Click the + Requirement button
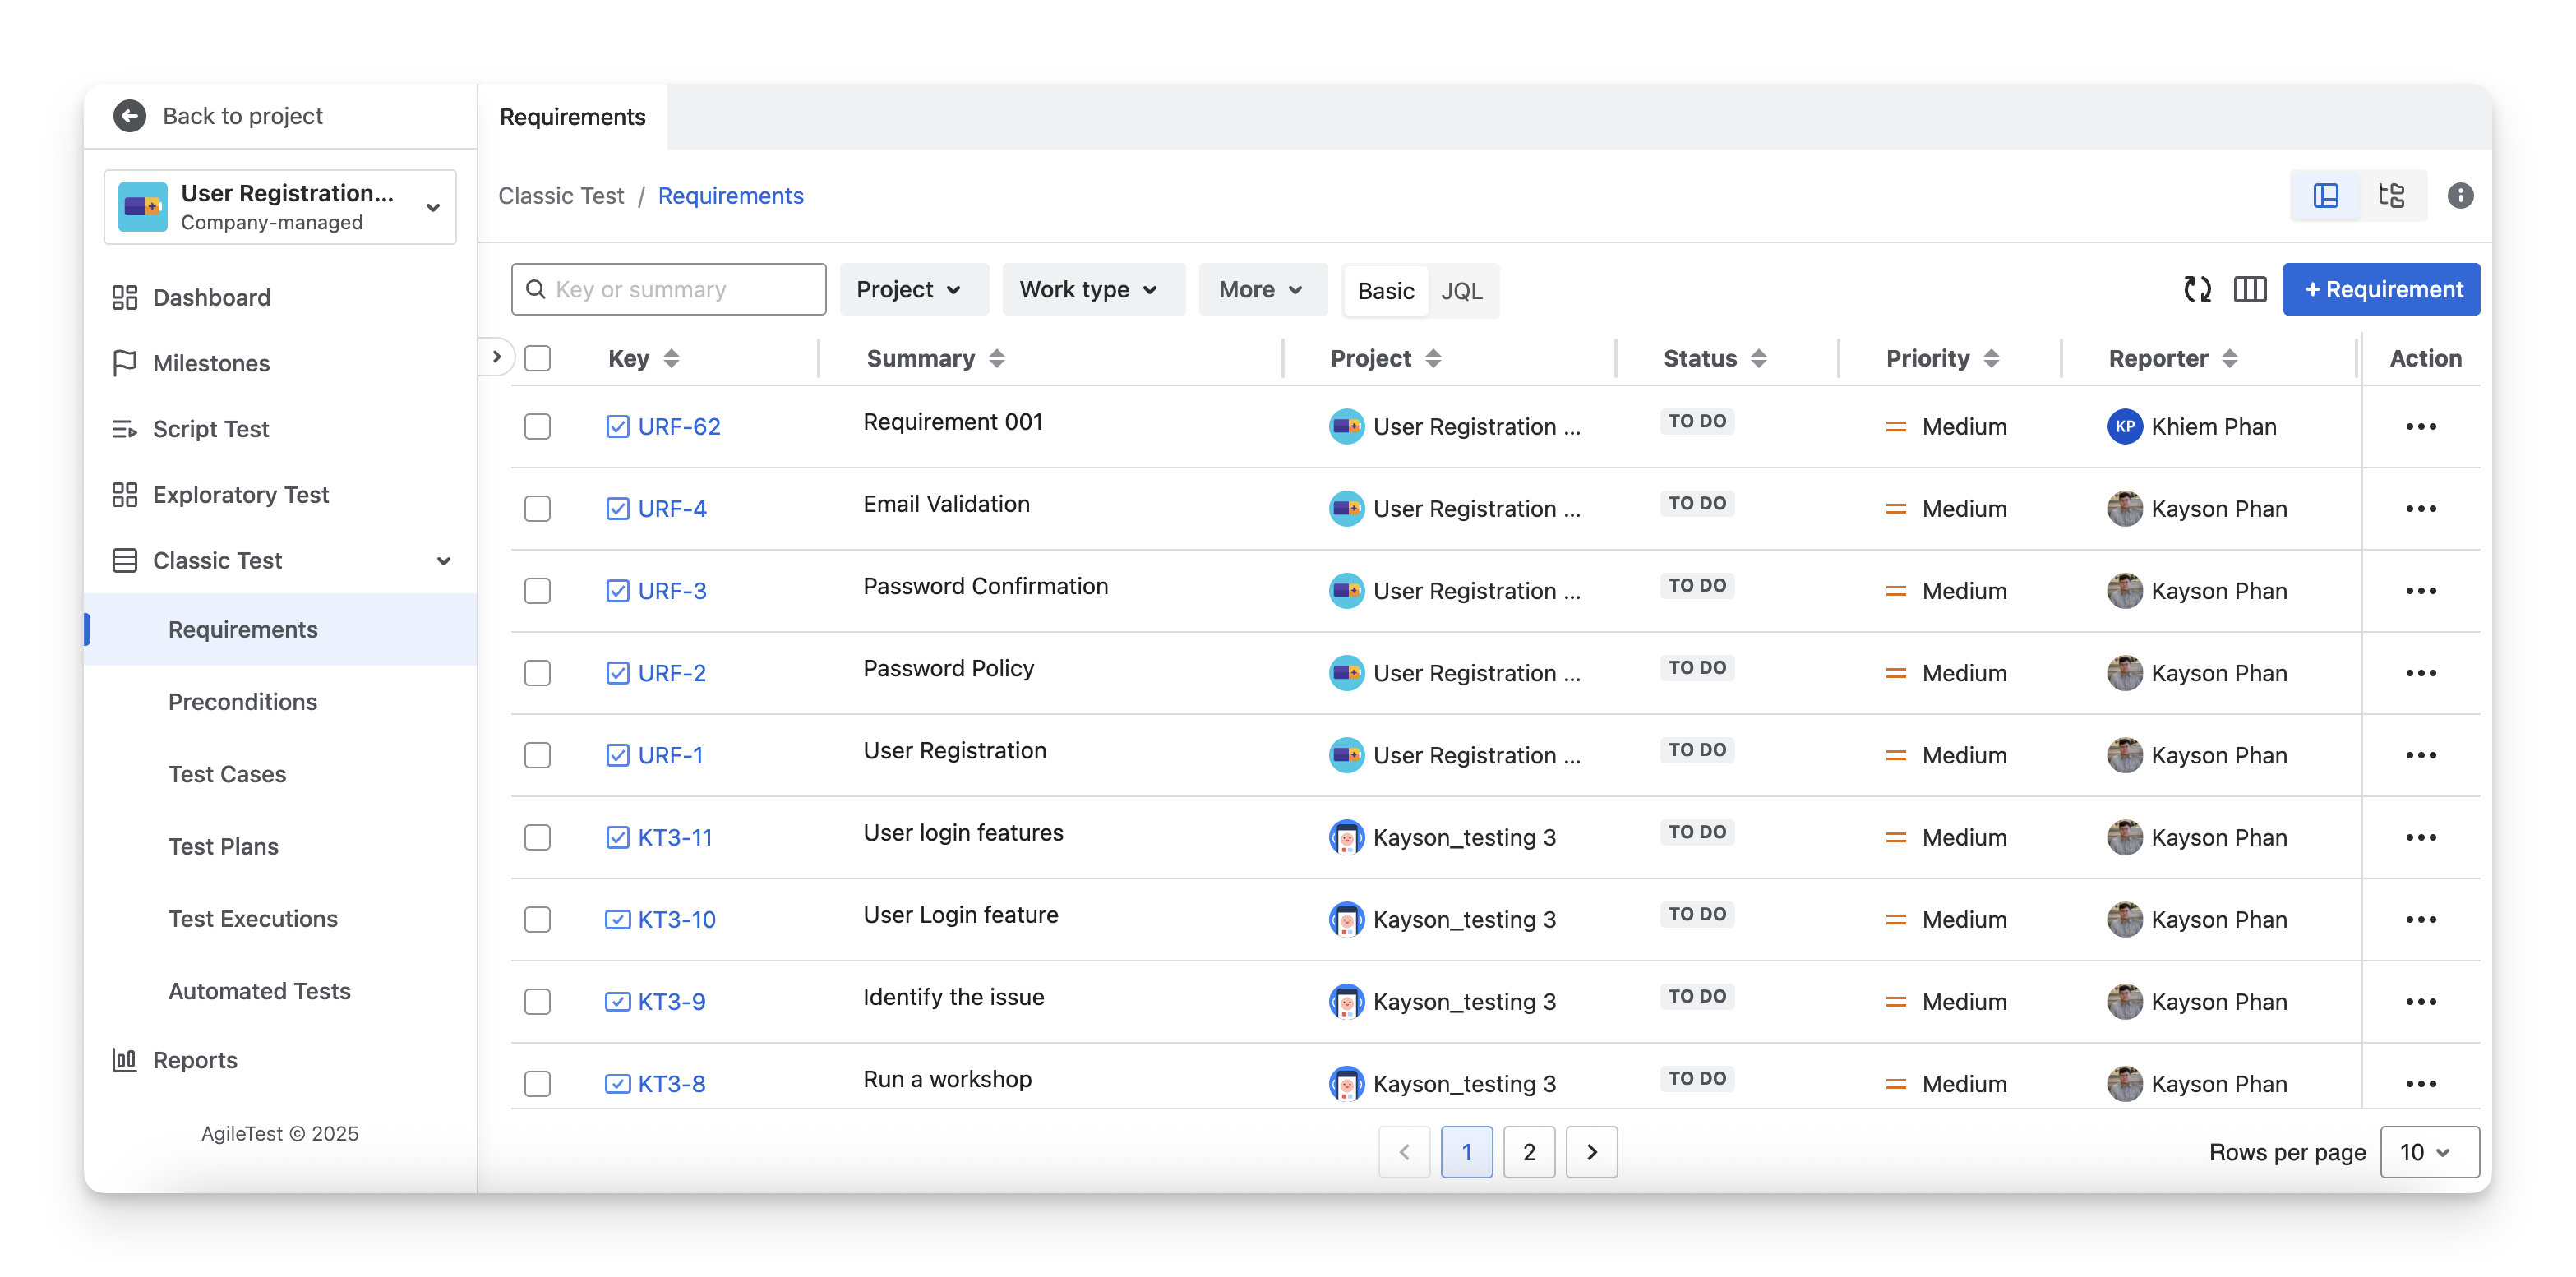The image size is (2576, 1277). (x=2380, y=290)
